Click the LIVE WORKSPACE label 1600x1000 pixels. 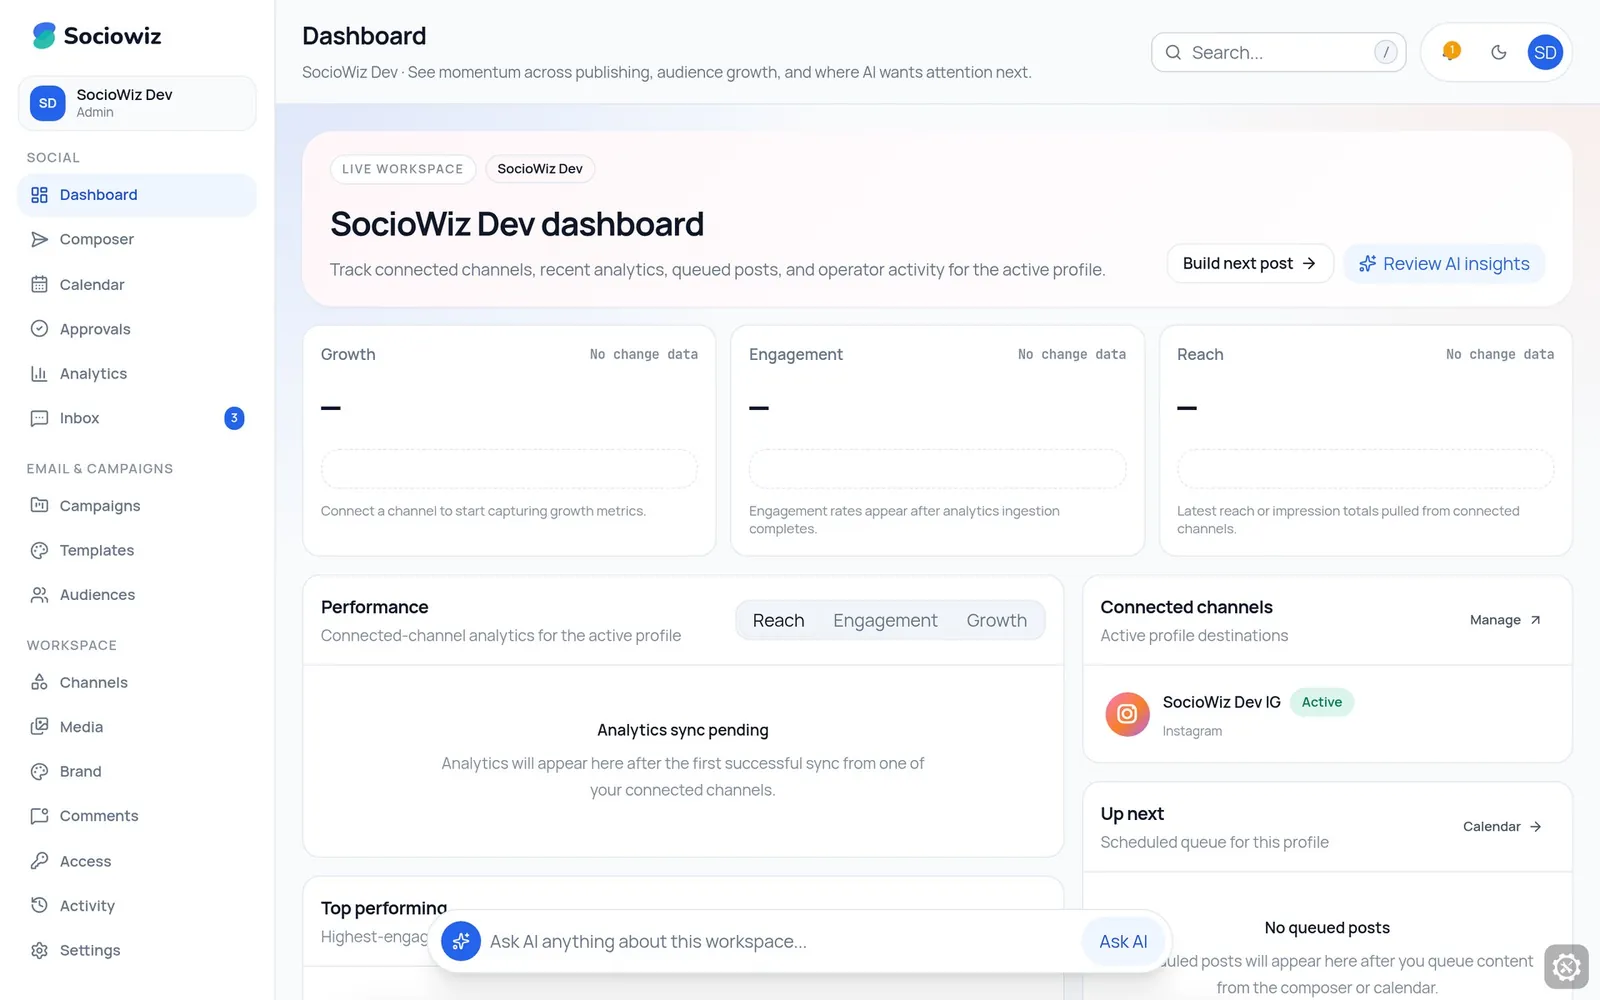[403, 169]
